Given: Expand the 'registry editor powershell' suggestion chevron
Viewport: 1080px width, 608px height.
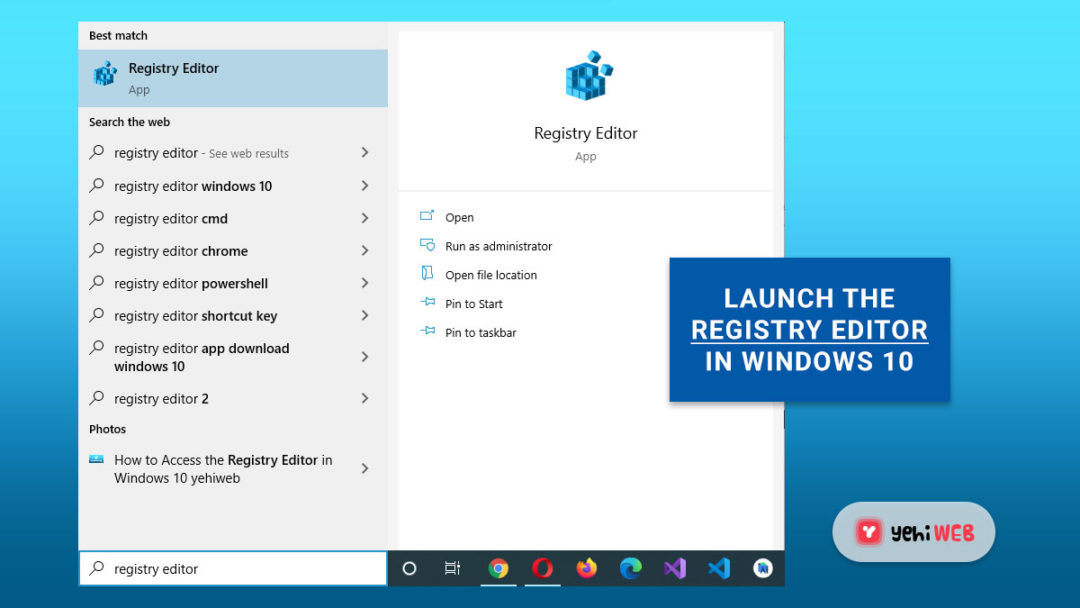Looking at the screenshot, I should click(x=365, y=283).
